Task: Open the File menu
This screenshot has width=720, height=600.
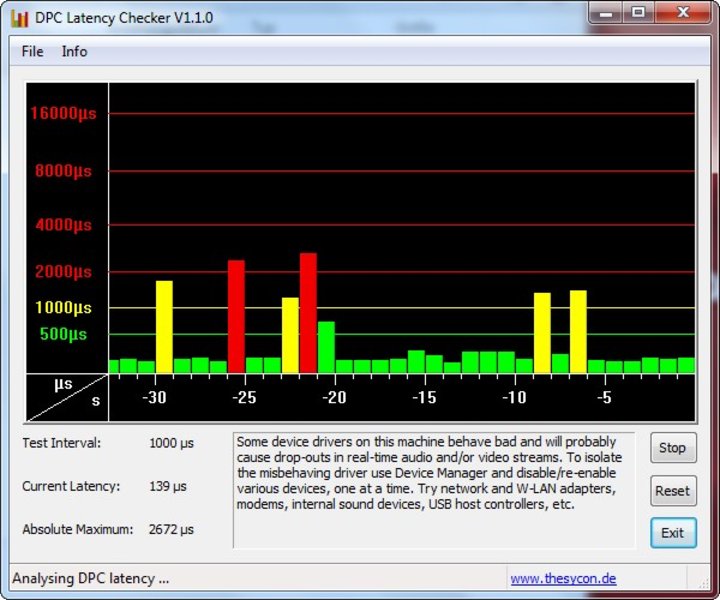Action: [33, 51]
